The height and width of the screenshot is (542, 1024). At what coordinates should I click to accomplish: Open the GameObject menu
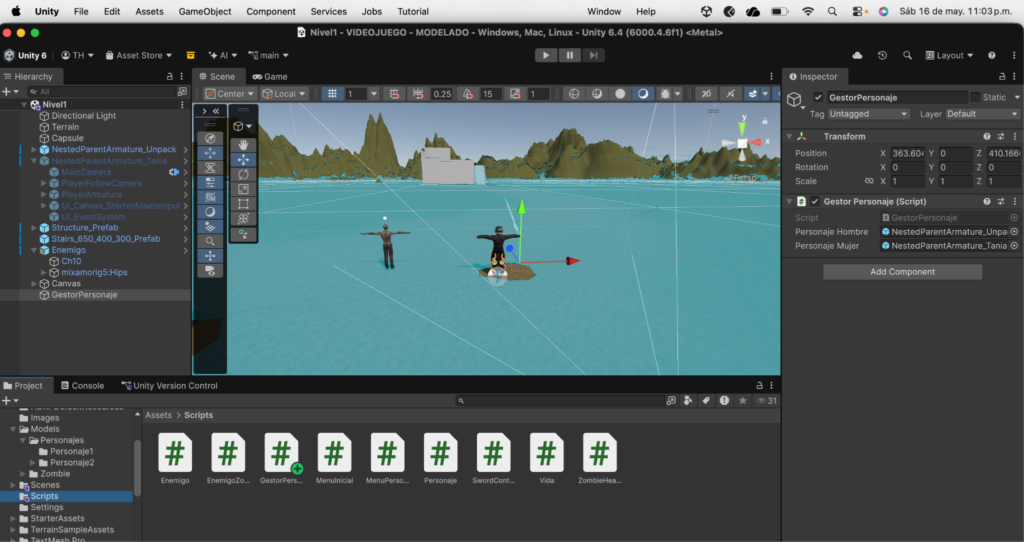205,12
